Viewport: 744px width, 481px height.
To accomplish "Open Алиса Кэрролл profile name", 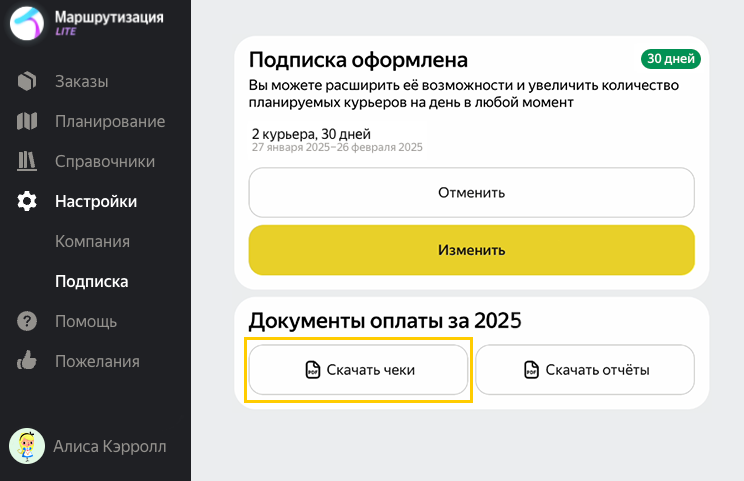I will coord(110,446).
